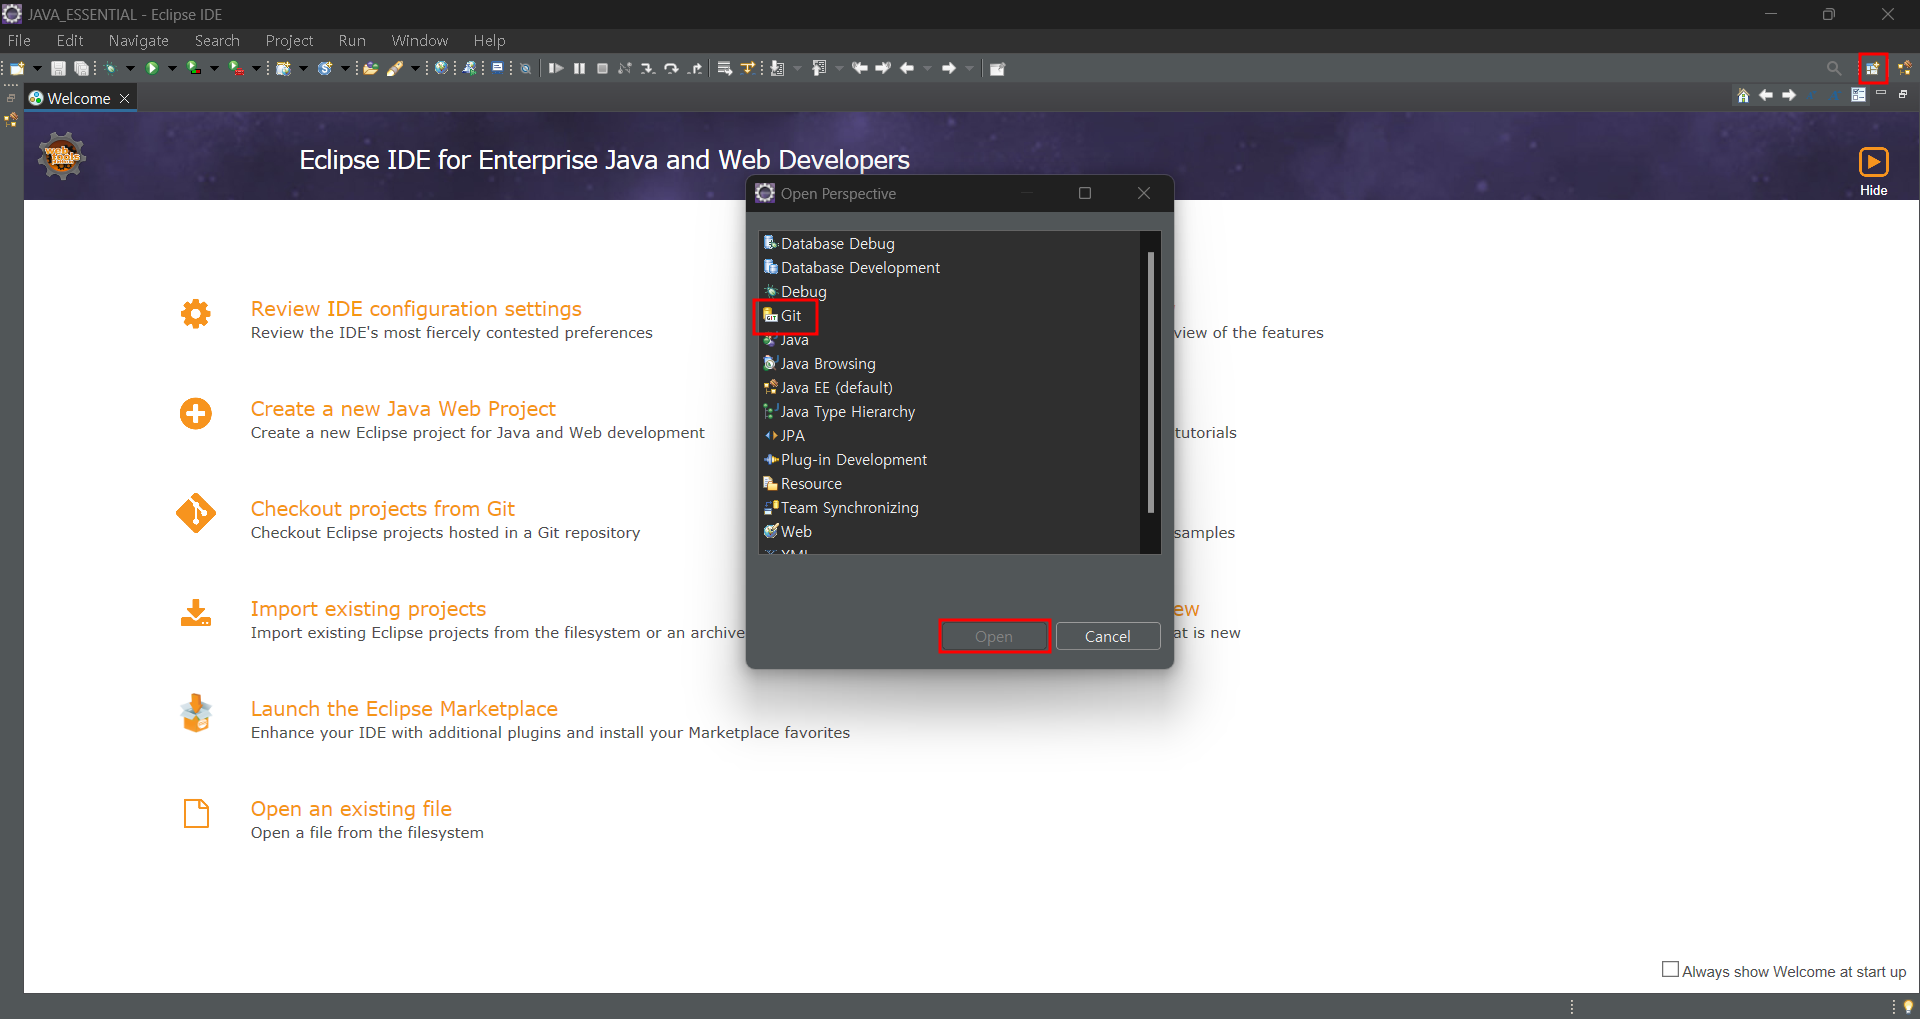Enable Always show Welcome at start up
Viewport: 1920px width, 1019px height.
[1670, 970]
